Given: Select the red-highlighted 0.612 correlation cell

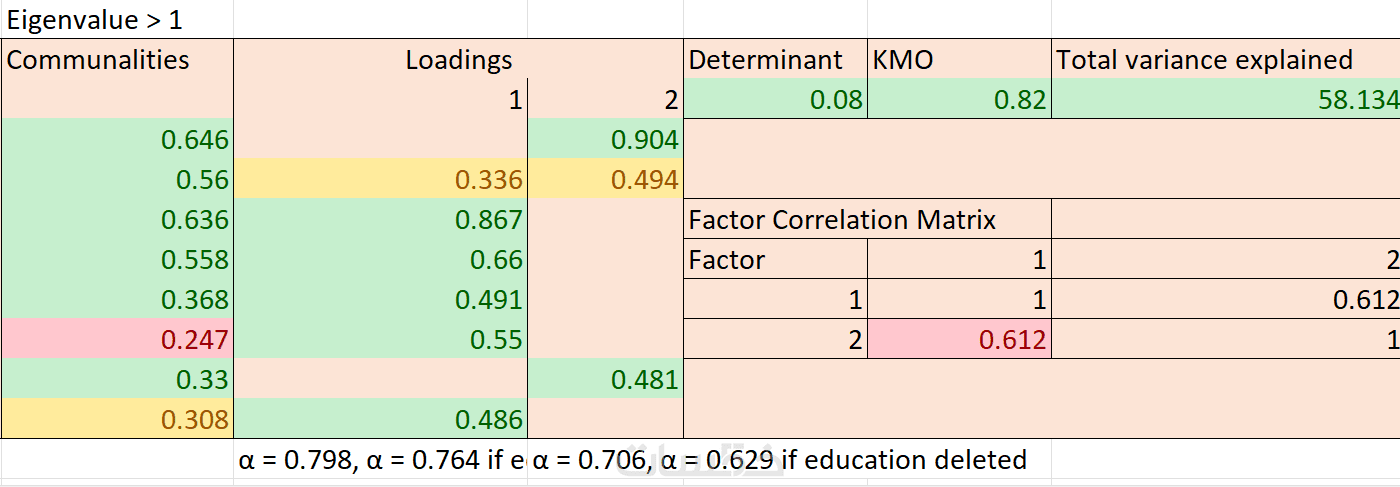Looking at the screenshot, I should click(x=959, y=339).
